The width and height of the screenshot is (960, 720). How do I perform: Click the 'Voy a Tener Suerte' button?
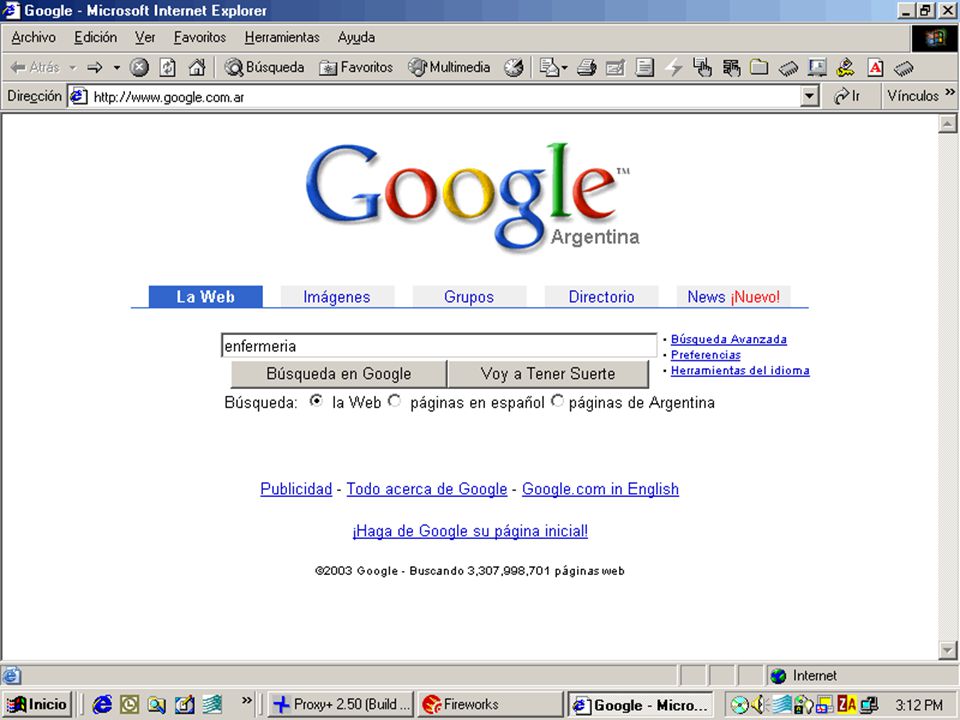[x=548, y=373]
